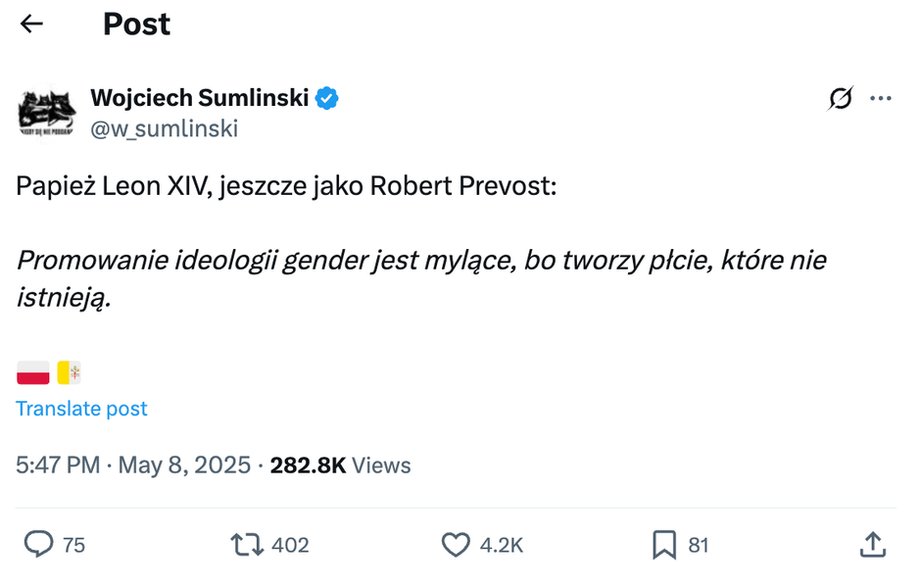921x587 pixels.
Task: Like the post with the heart icon
Action: 456,545
